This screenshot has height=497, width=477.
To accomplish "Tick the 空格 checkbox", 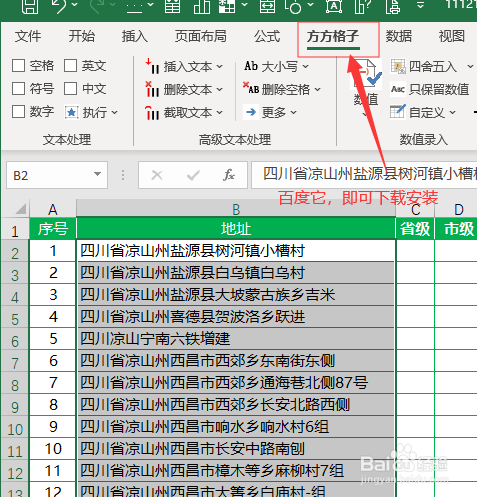I will click(18, 66).
